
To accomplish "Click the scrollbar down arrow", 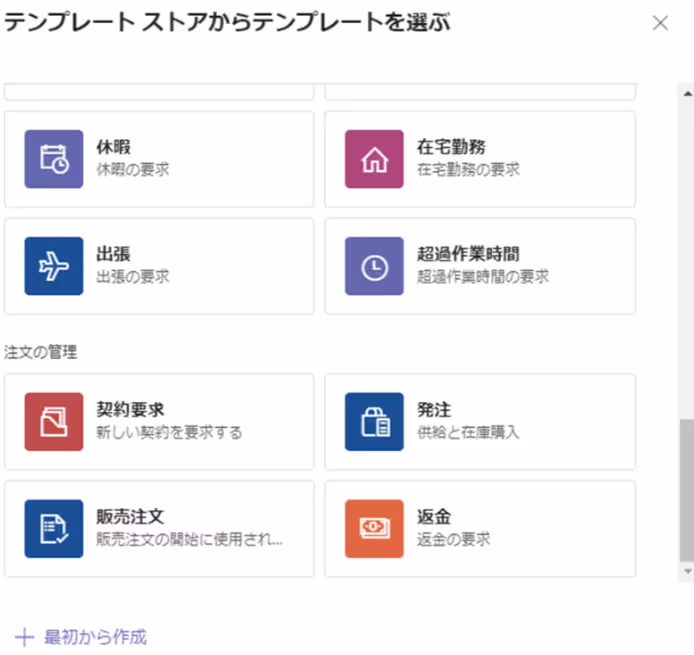I will [687, 571].
